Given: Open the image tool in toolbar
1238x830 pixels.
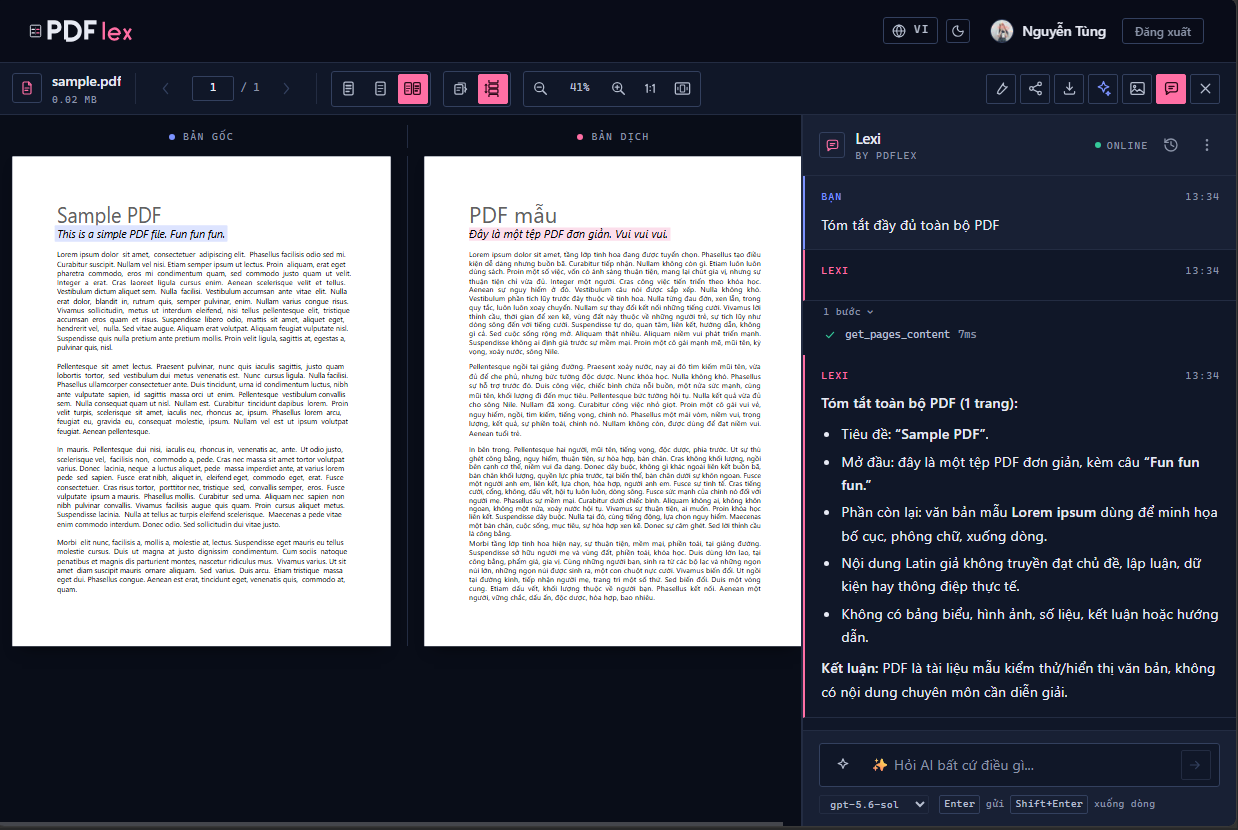Looking at the screenshot, I should pos(1137,89).
